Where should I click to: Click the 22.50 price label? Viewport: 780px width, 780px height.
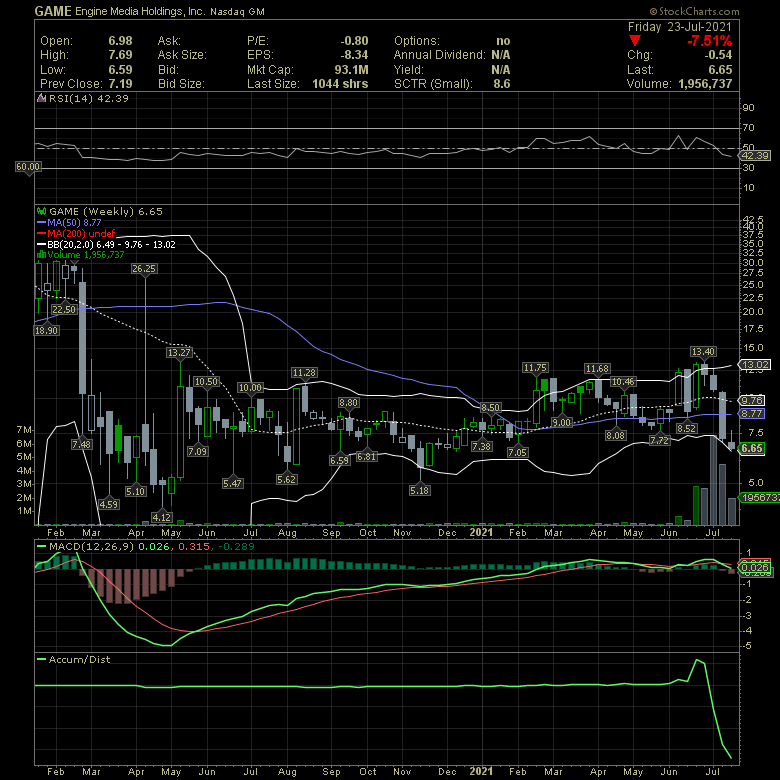pos(64,309)
